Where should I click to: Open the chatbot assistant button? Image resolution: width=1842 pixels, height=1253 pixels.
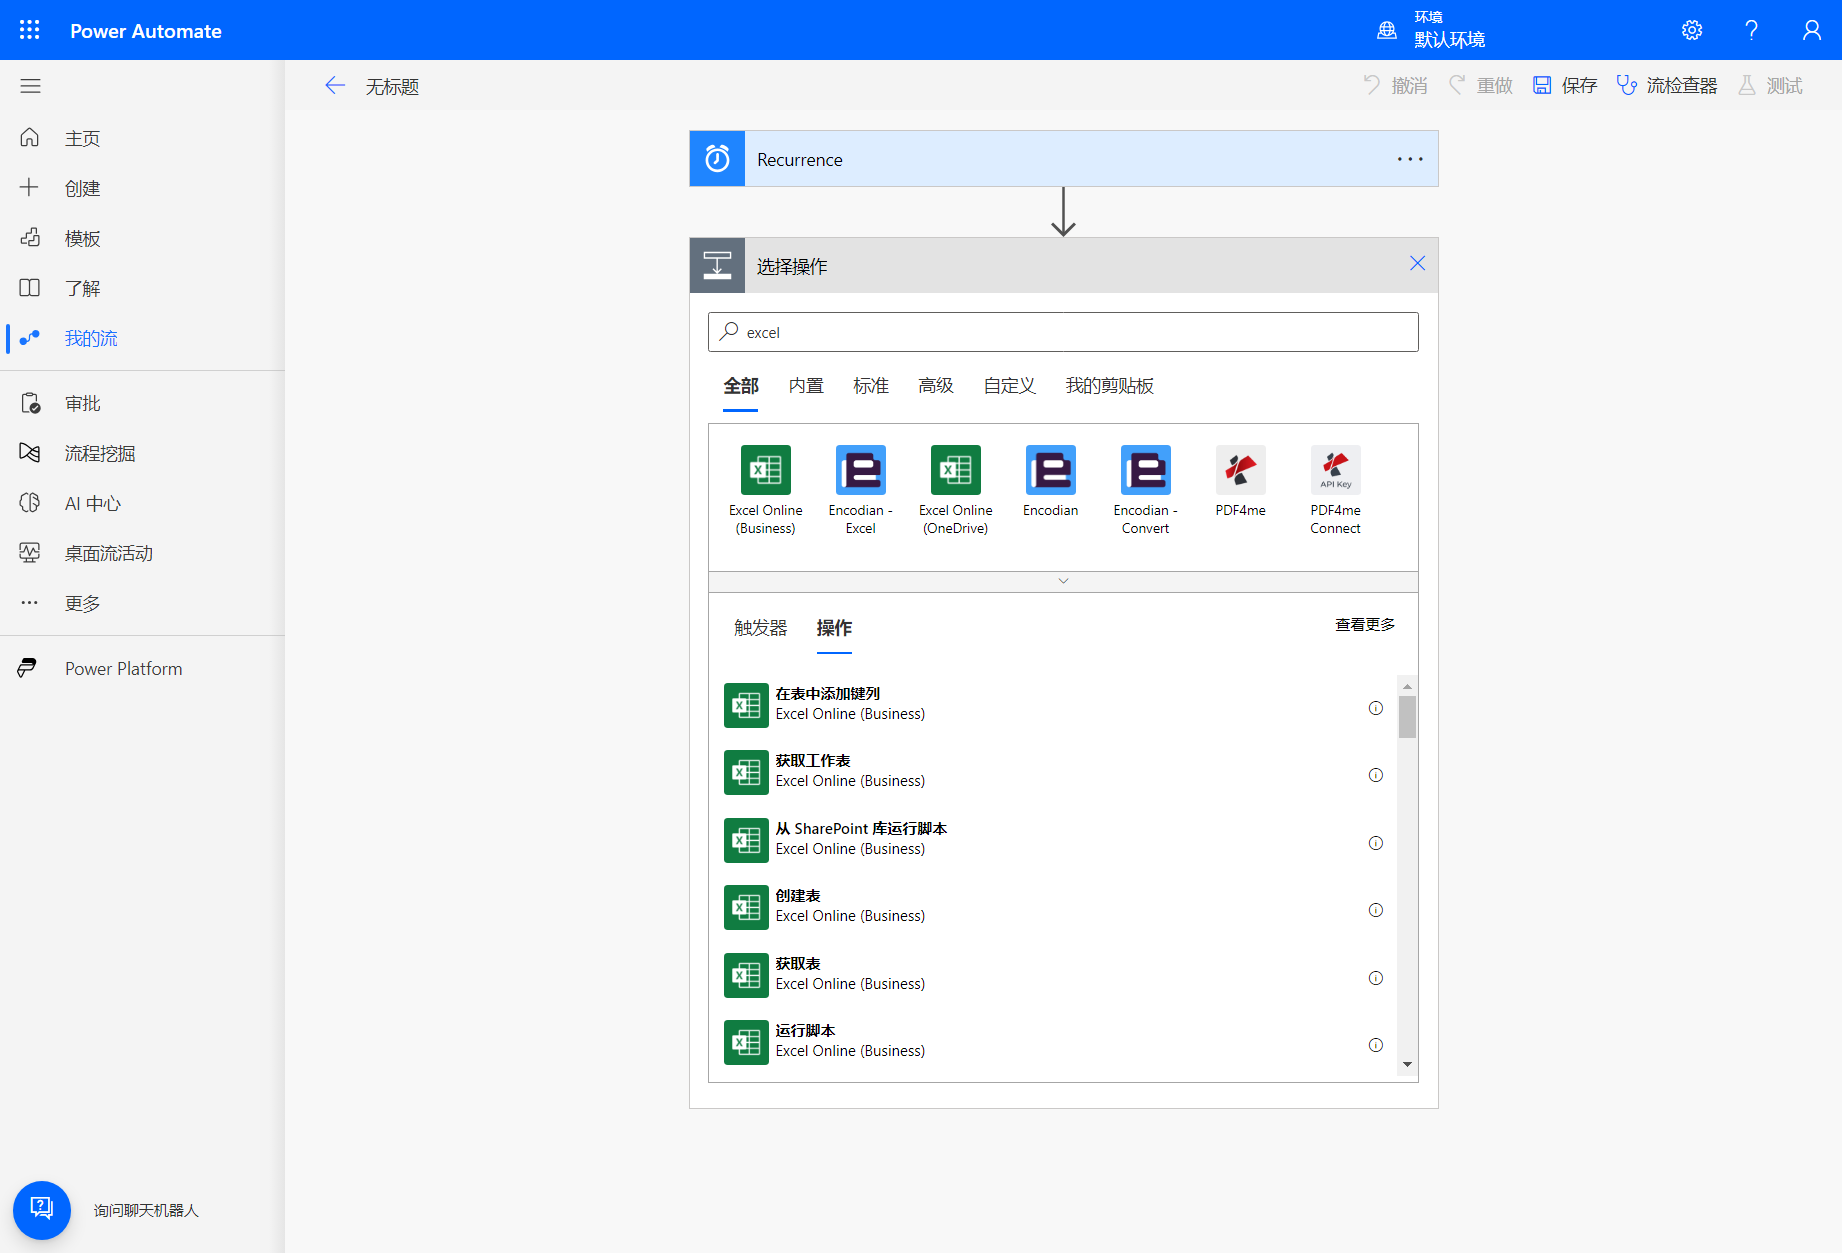pyautogui.click(x=42, y=1209)
